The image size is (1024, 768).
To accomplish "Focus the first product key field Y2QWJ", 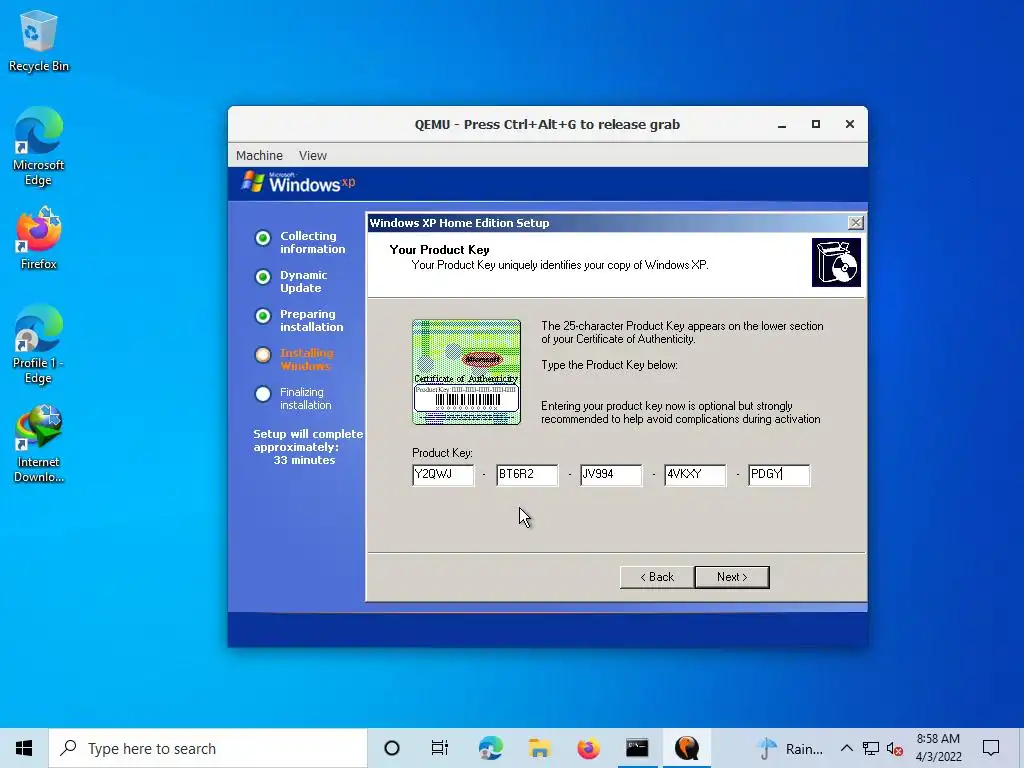I will [x=443, y=475].
